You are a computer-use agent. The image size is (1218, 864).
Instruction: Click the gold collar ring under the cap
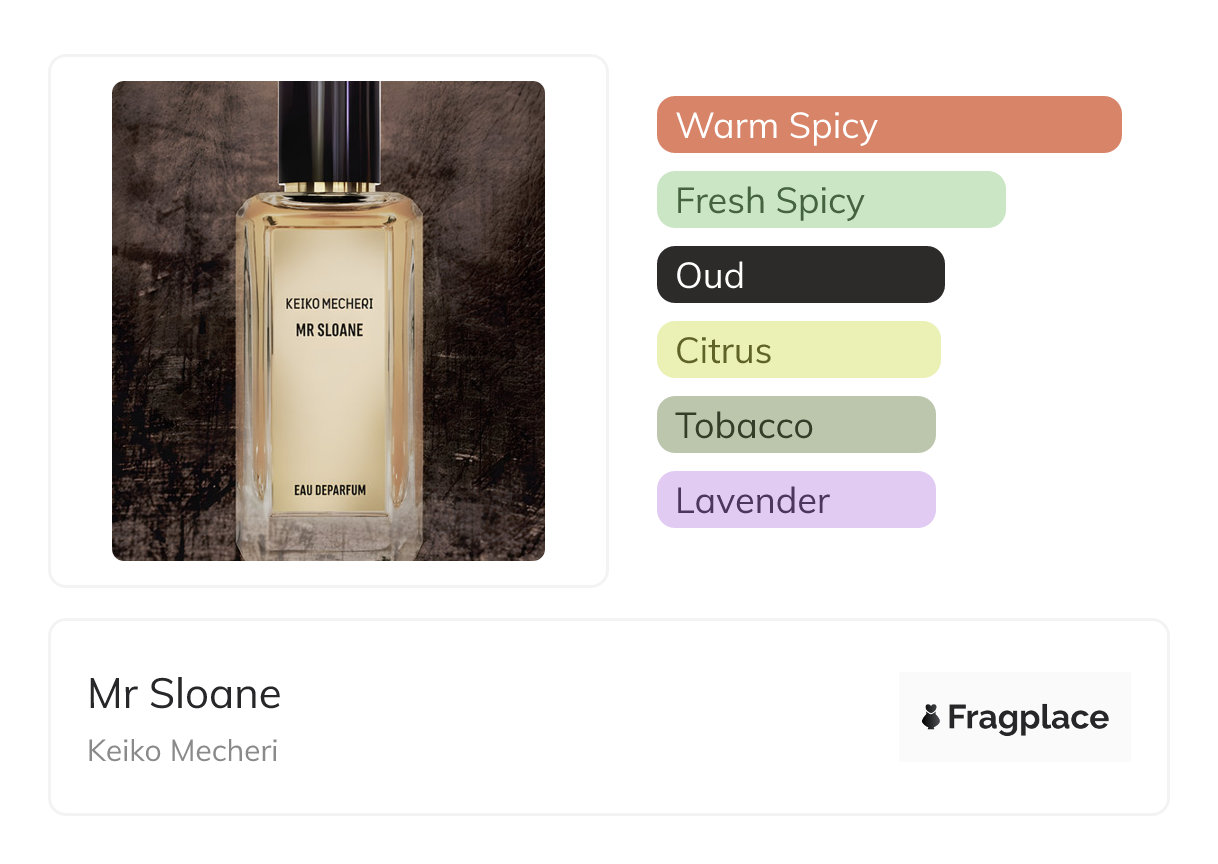pyautogui.click(x=329, y=188)
